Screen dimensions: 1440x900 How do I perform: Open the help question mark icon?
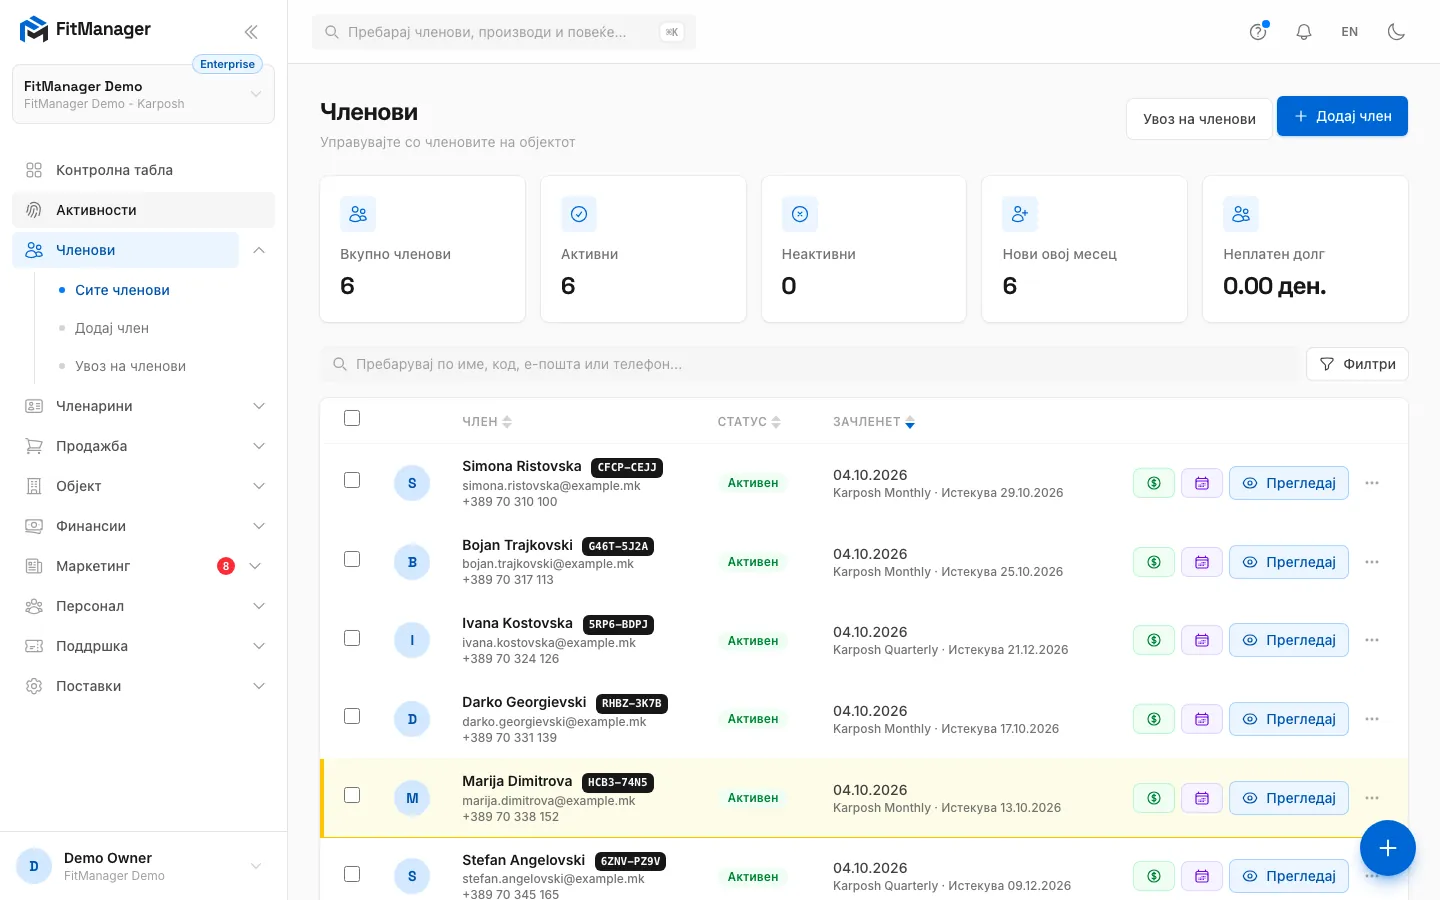coord(1258,32)
